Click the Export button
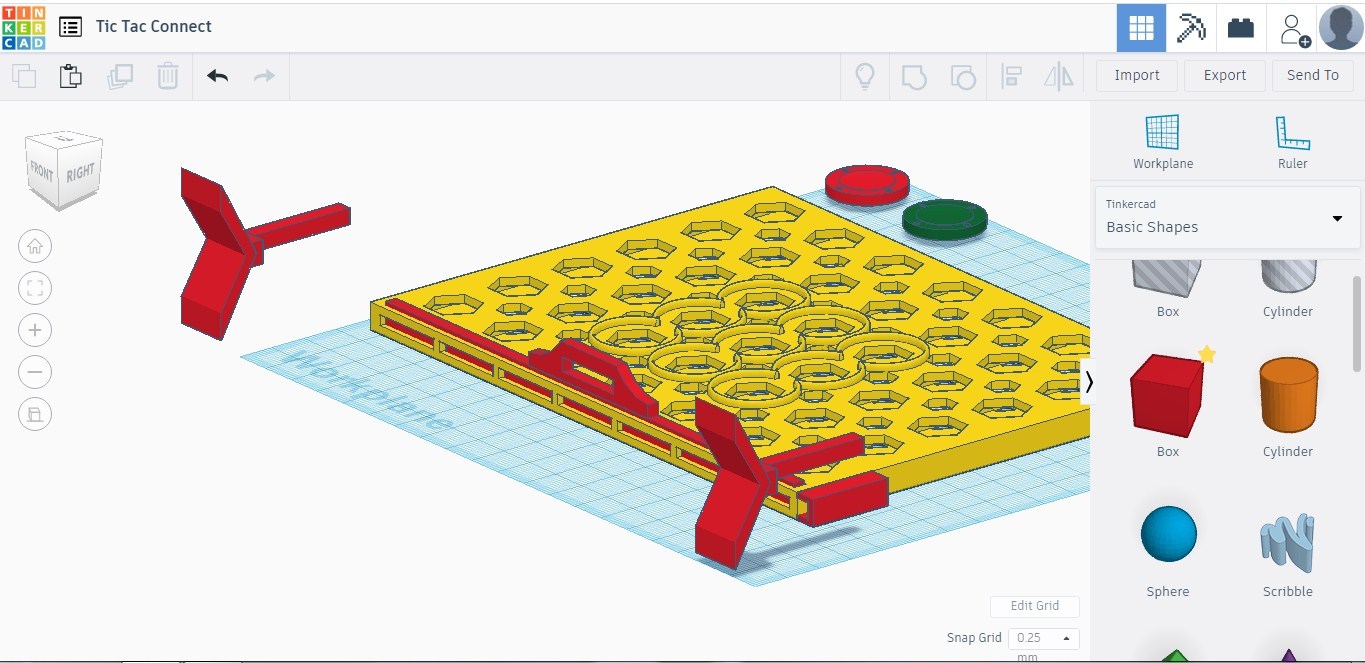The image size is (1365, 663). [x=1225, y=75]
